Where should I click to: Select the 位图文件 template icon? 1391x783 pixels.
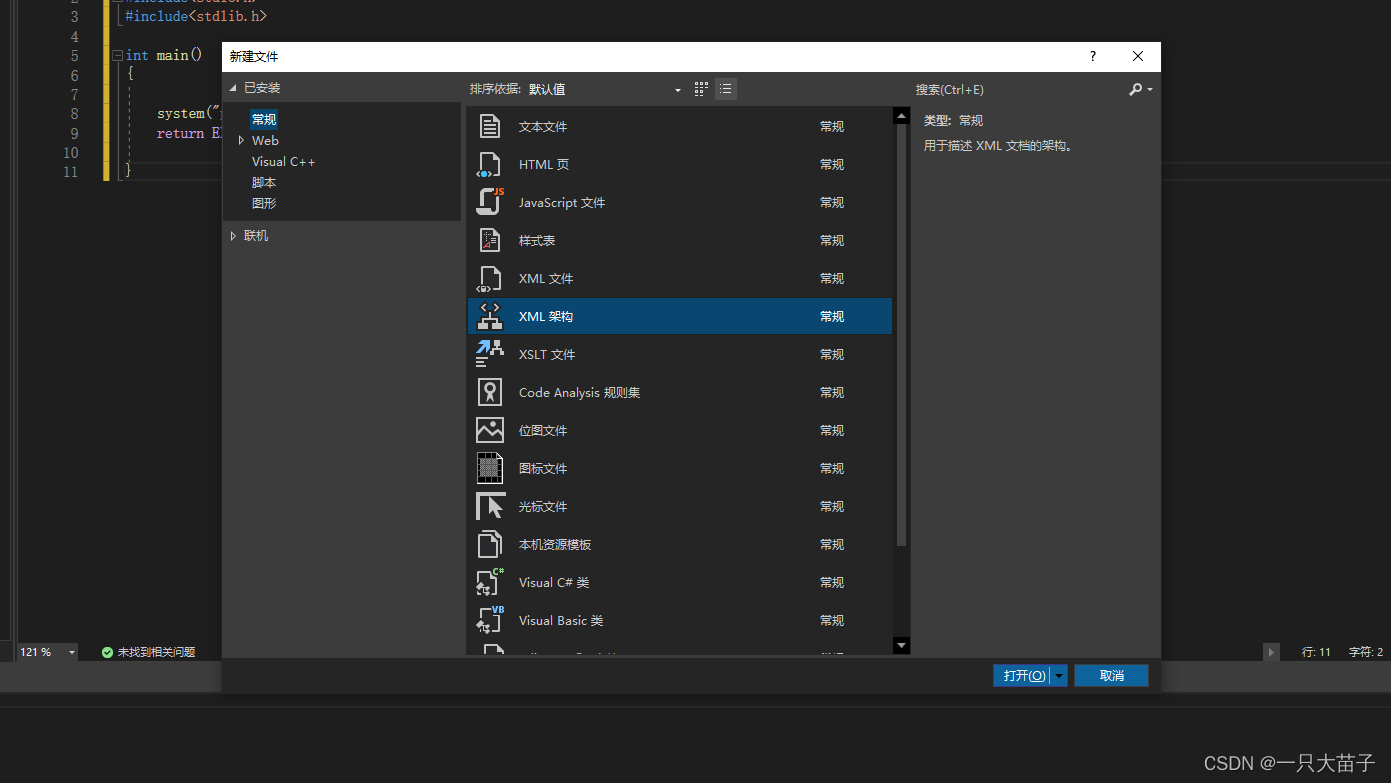[490, 430]
